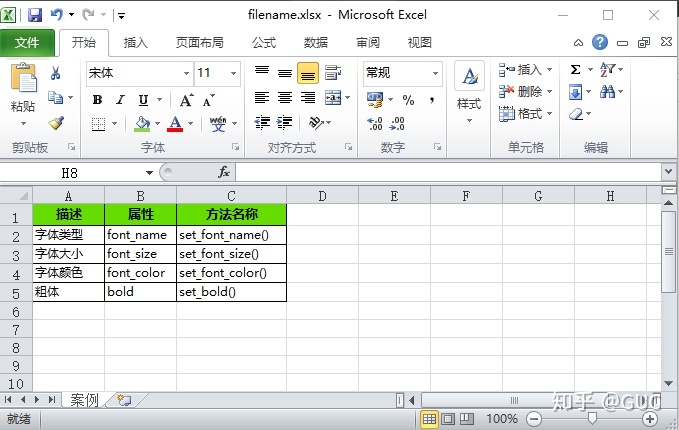Viewport: 679px width, 430px height.
Task: Switch to Page Break Preview view
Action: coord(467,419)
